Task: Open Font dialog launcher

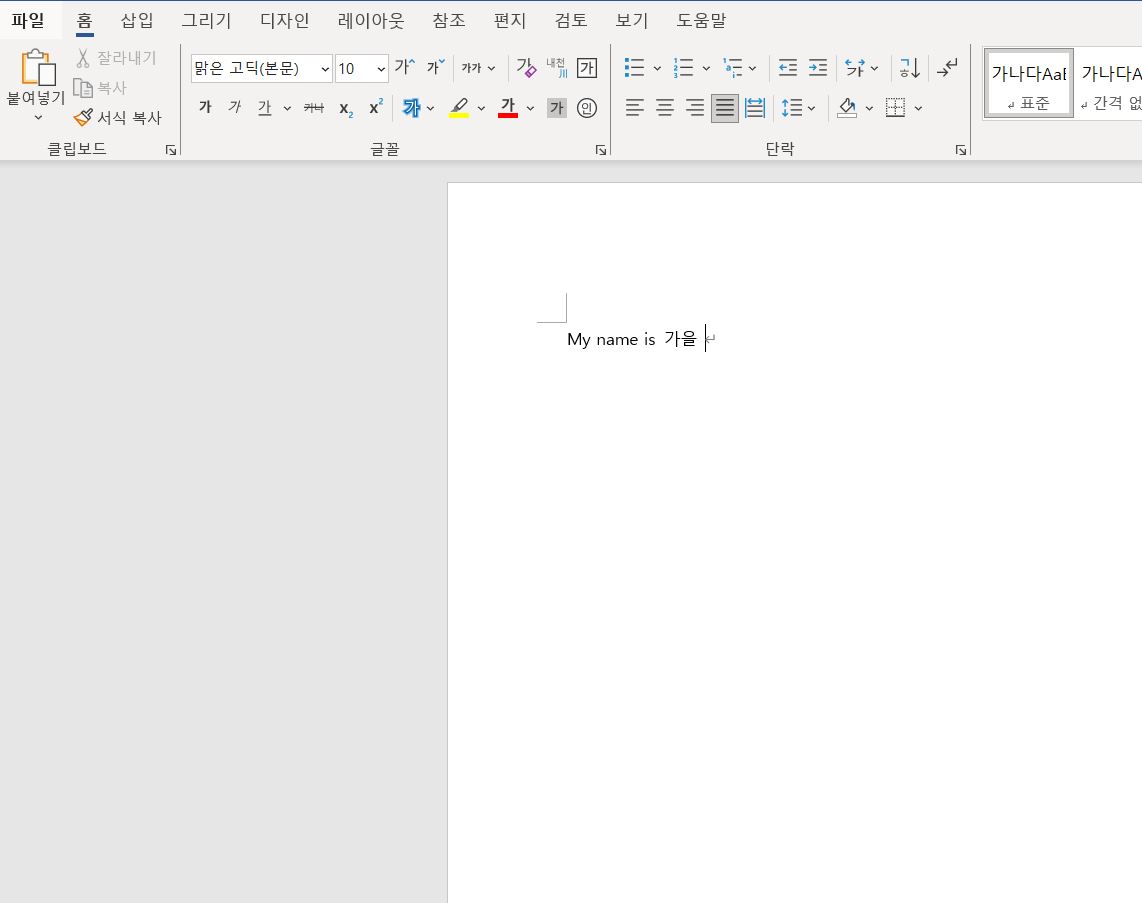Action: click(601, 150)
